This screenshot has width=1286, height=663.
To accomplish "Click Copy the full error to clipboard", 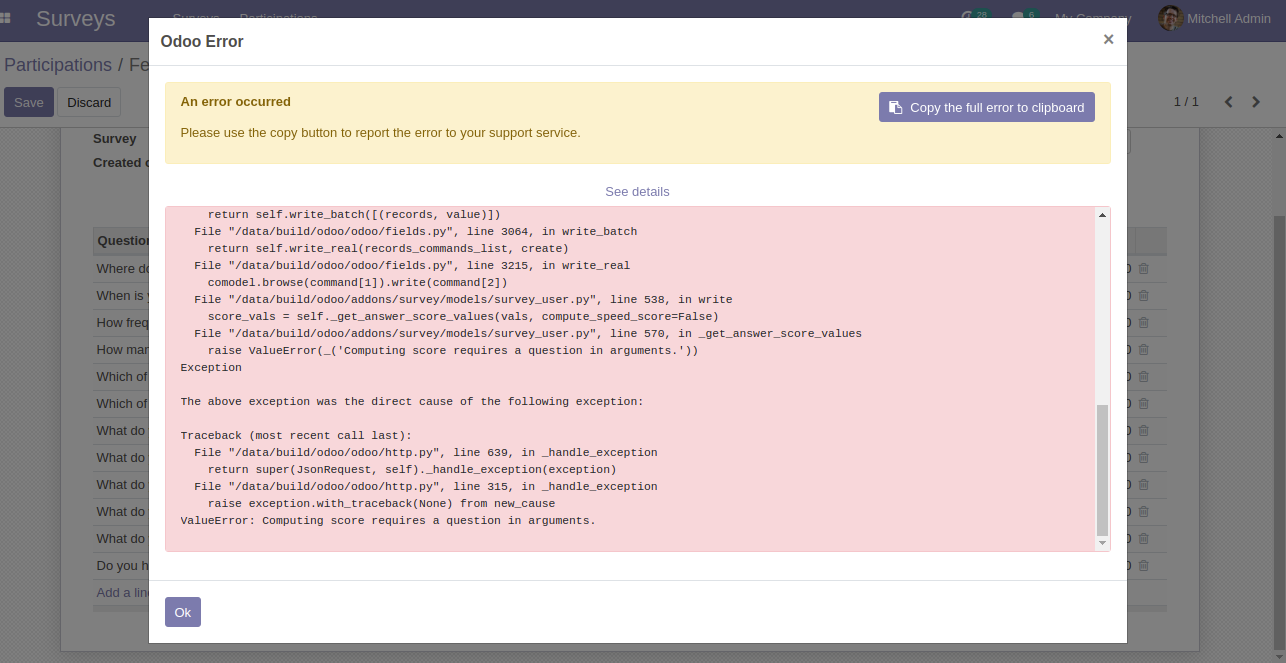I will [x=986, y=106].
